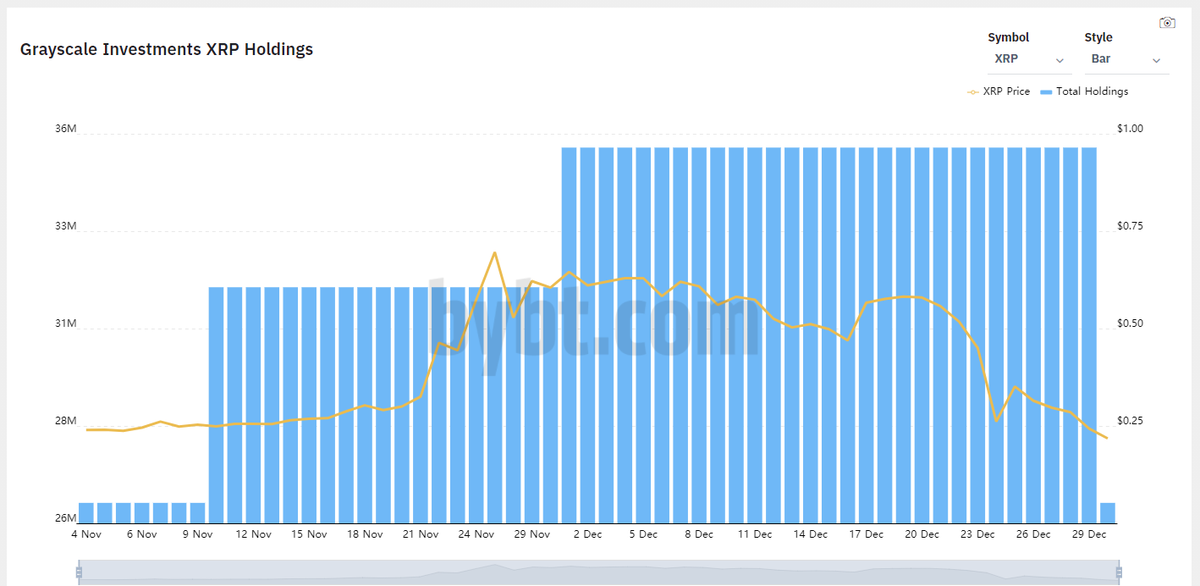Click the 4 Nov axis label
Screen dimensions: 1200x586
86,534
